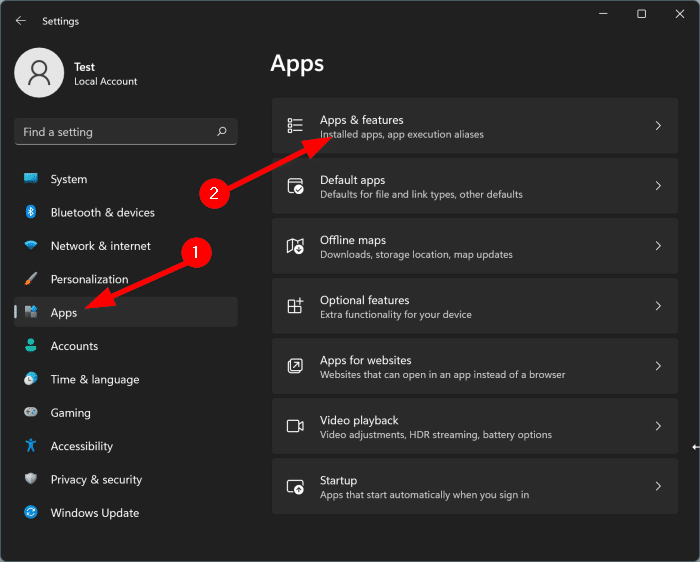
Task: Open the System settings category
Action: pyautogui.click(x=69, y=180)
